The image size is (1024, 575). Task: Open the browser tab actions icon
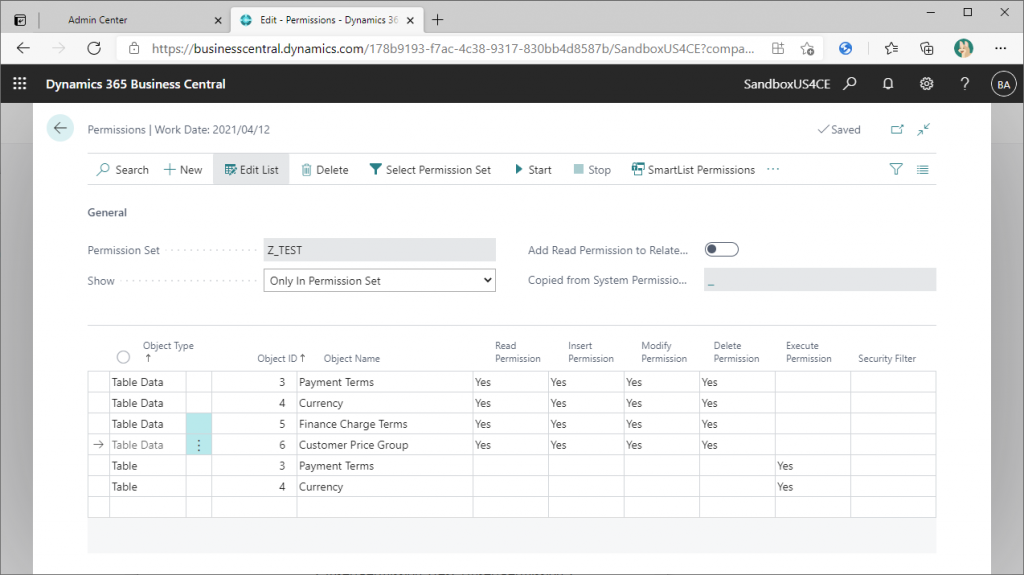click(20, 20)
